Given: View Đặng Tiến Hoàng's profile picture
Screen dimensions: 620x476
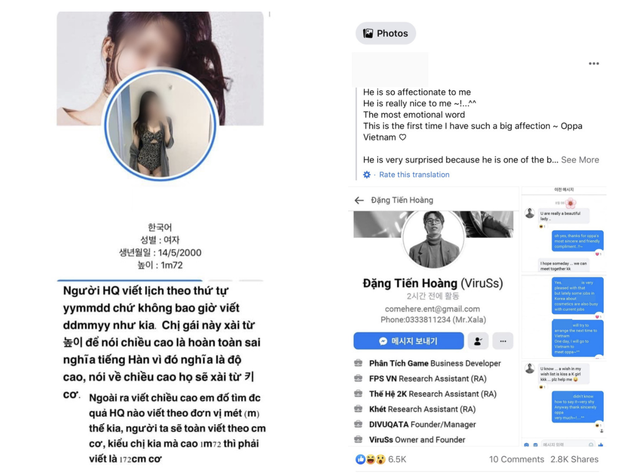Looking at the screenshot, I should coord(433,239).
